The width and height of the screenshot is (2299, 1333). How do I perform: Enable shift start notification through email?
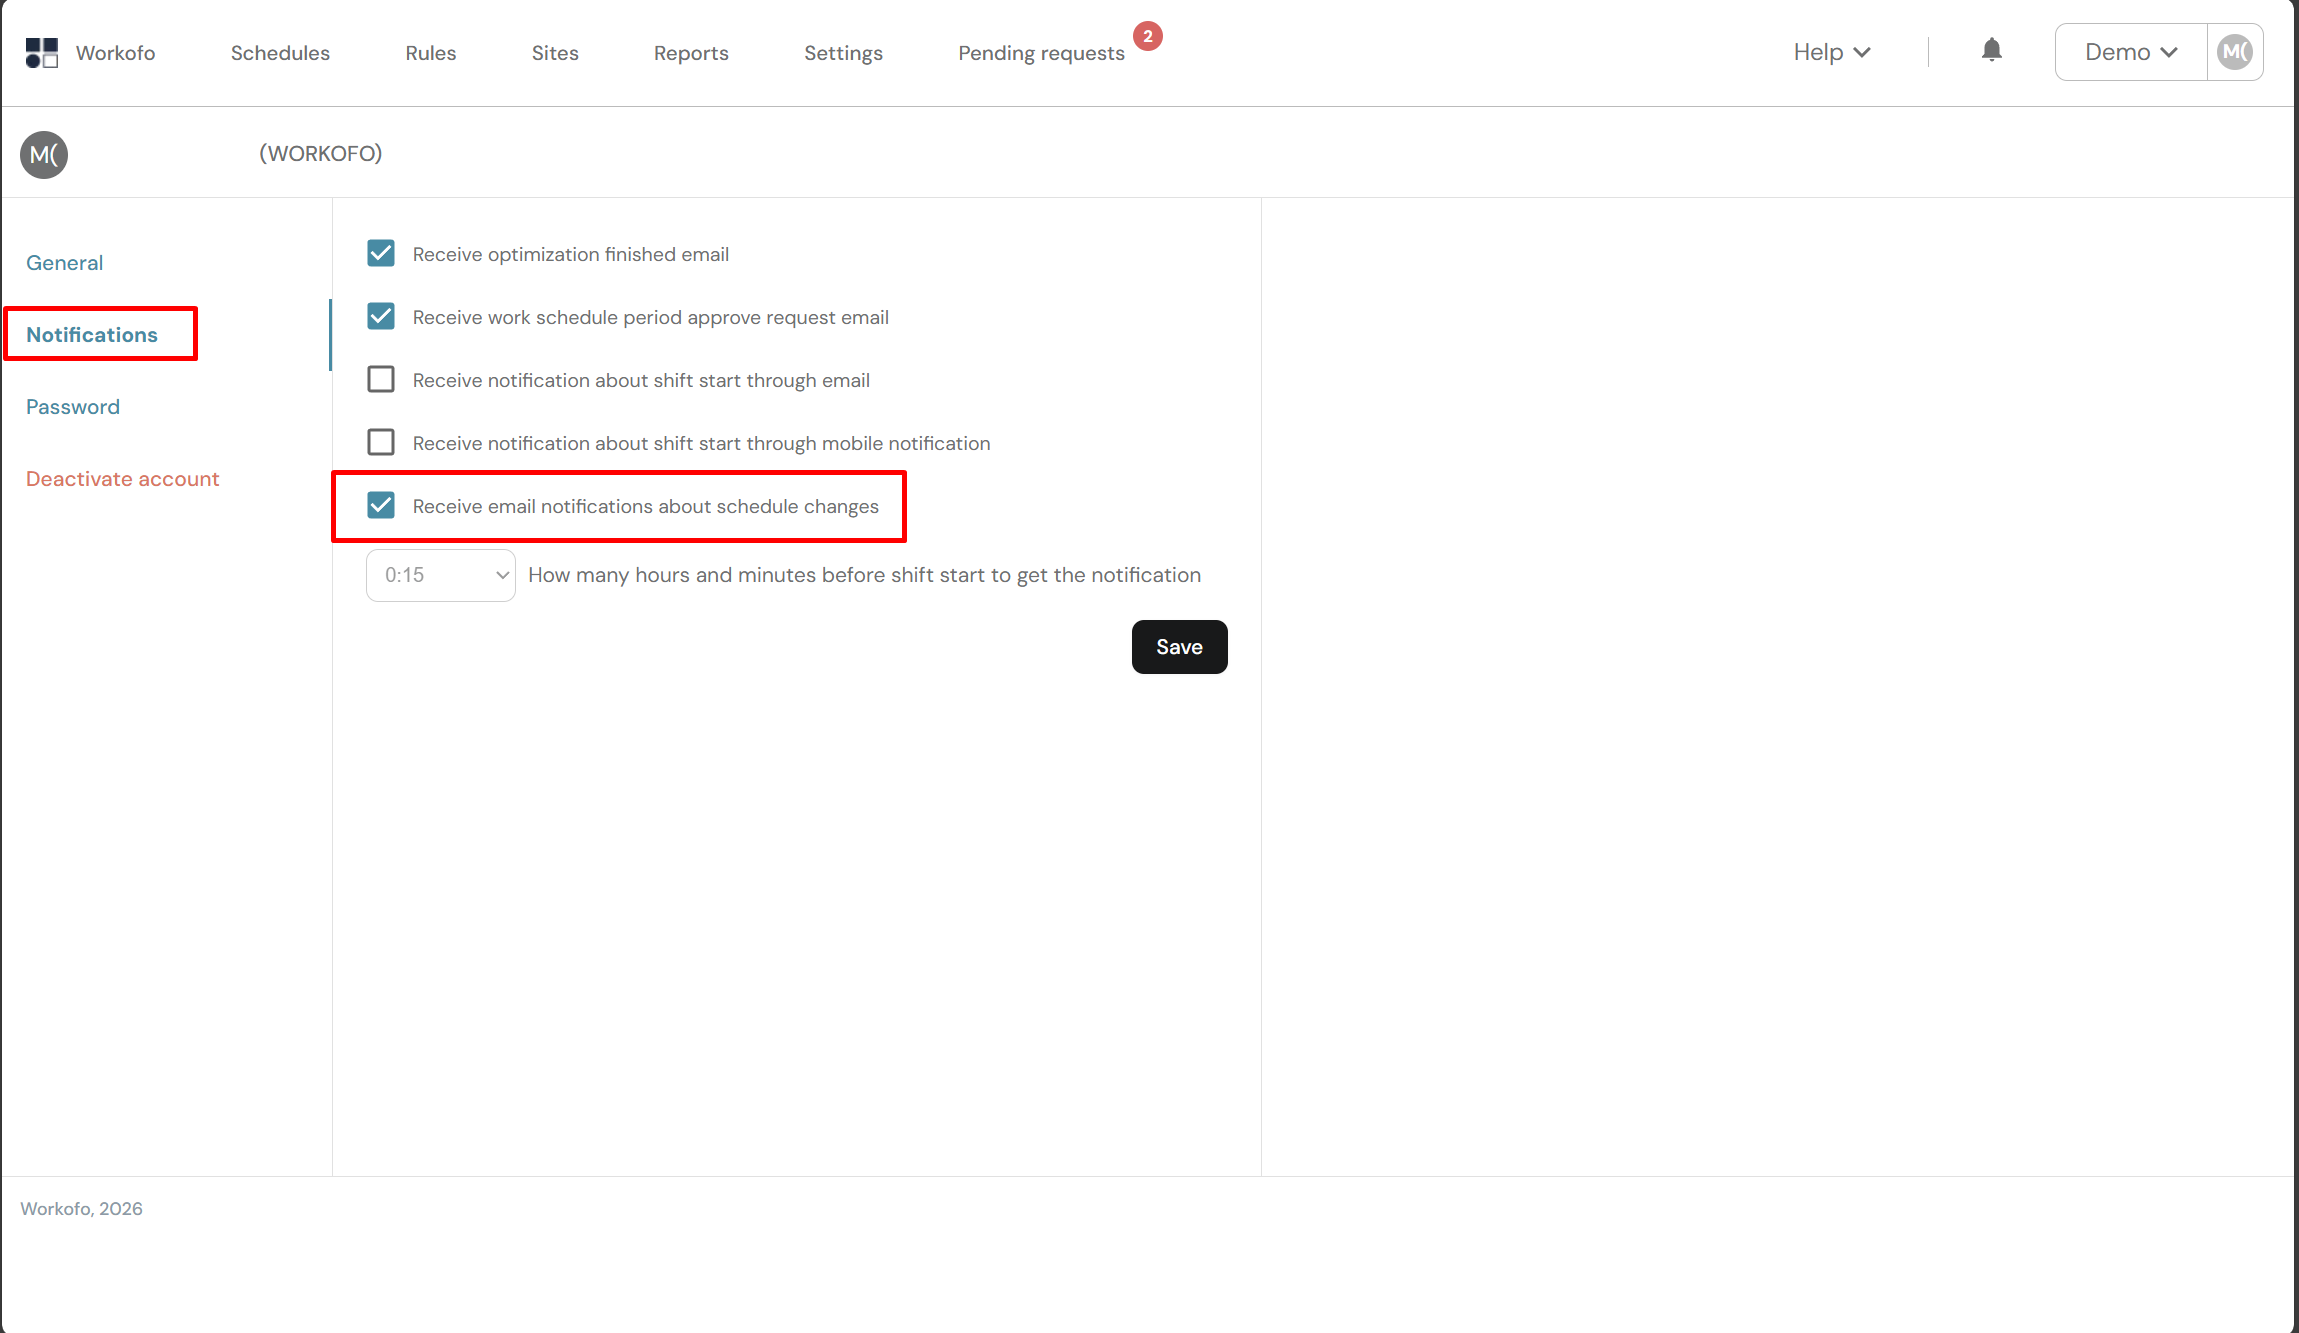381,380
